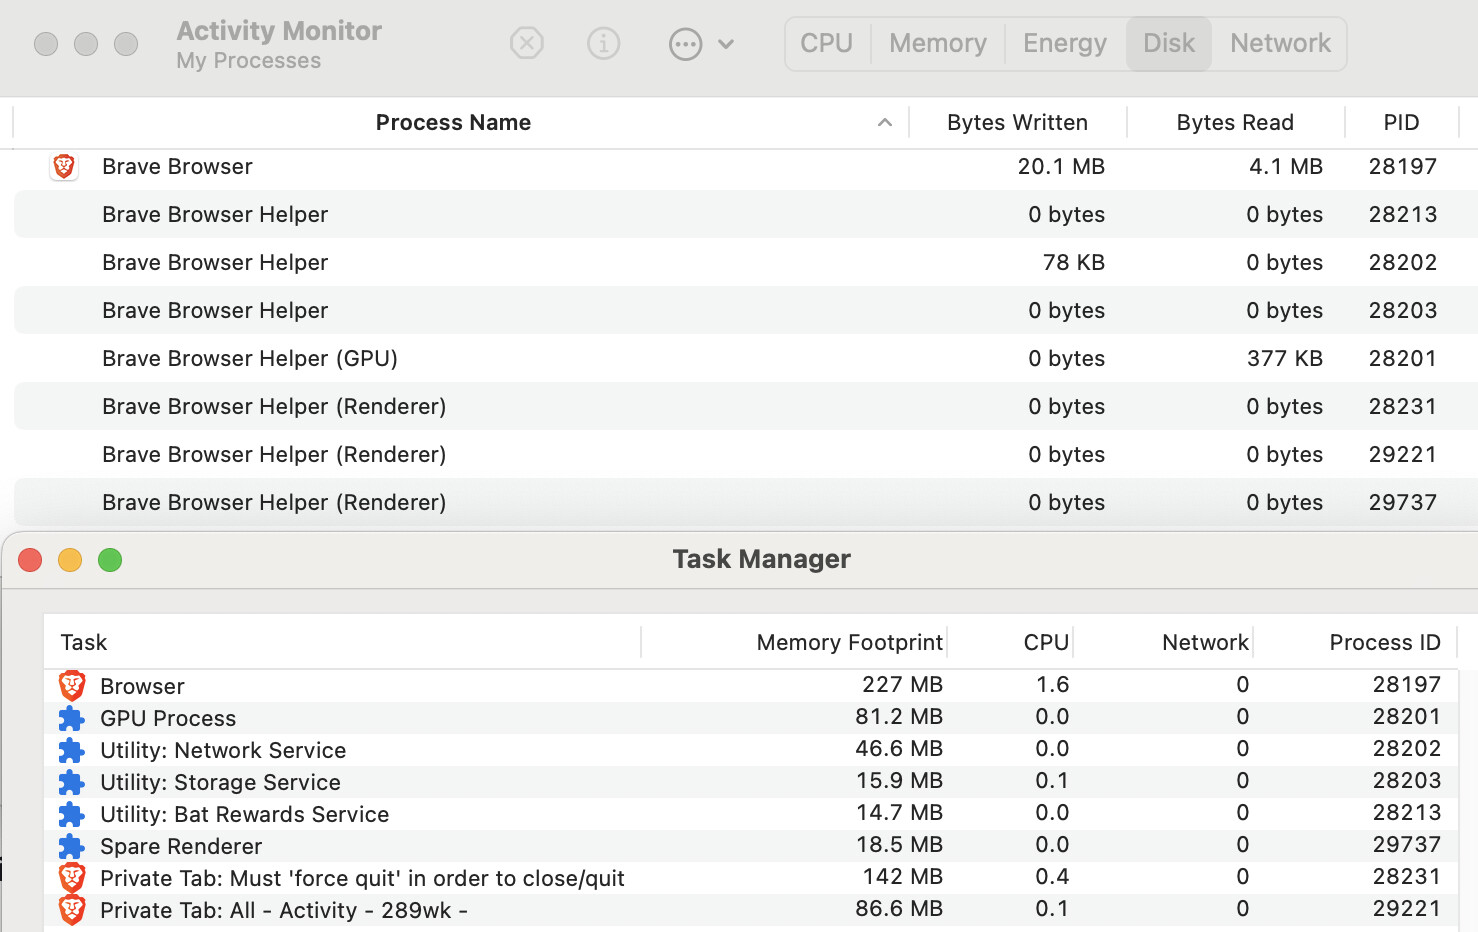Viewport: 1478px width, 932px height.
Task: Click the 227 MB memory footprint value
Action: tap(902, 684)
